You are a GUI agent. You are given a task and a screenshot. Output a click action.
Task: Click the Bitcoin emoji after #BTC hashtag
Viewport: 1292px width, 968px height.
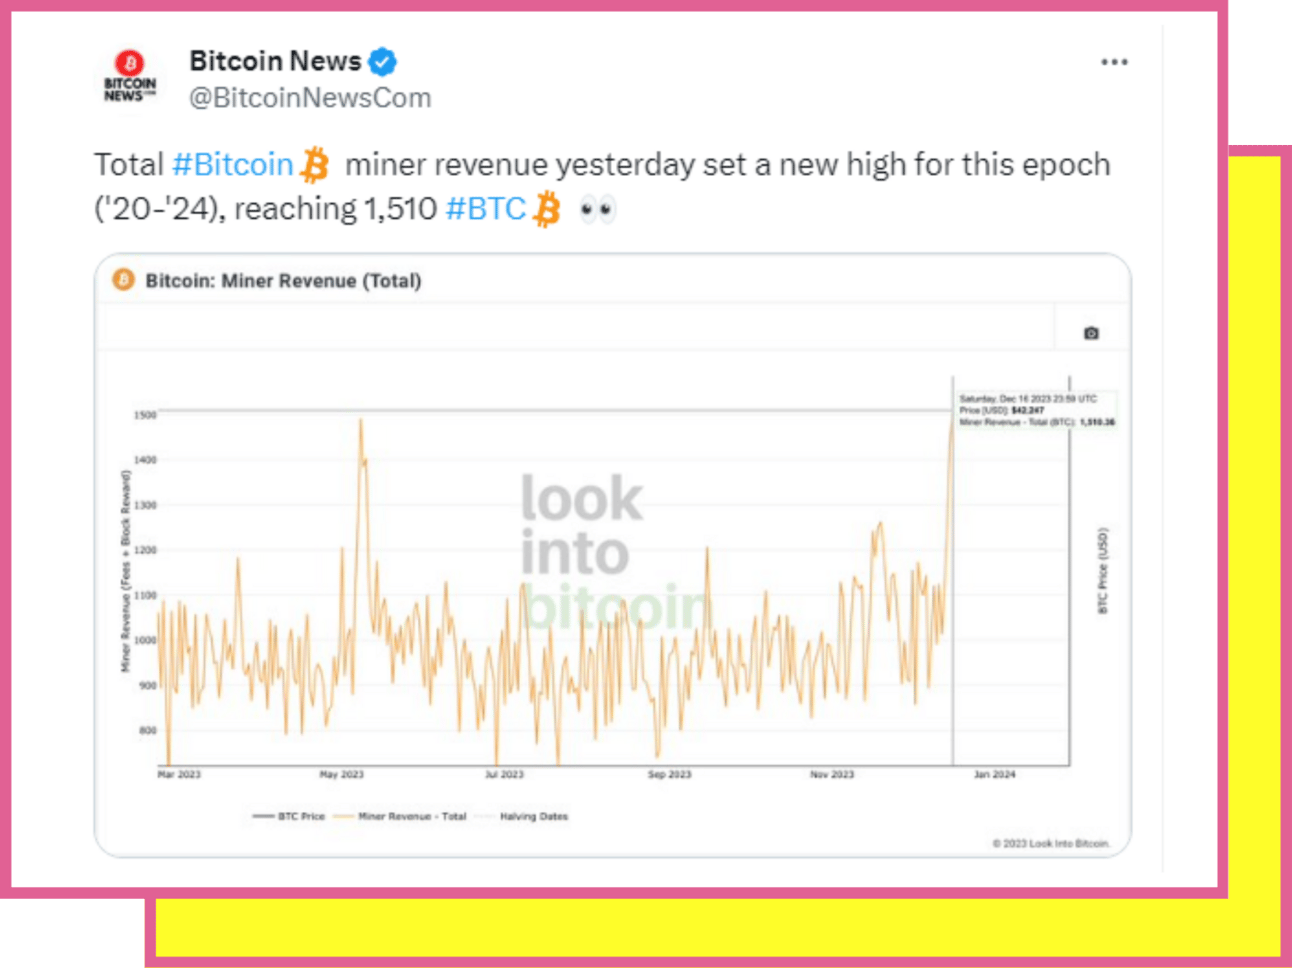(x=547, y=210)
